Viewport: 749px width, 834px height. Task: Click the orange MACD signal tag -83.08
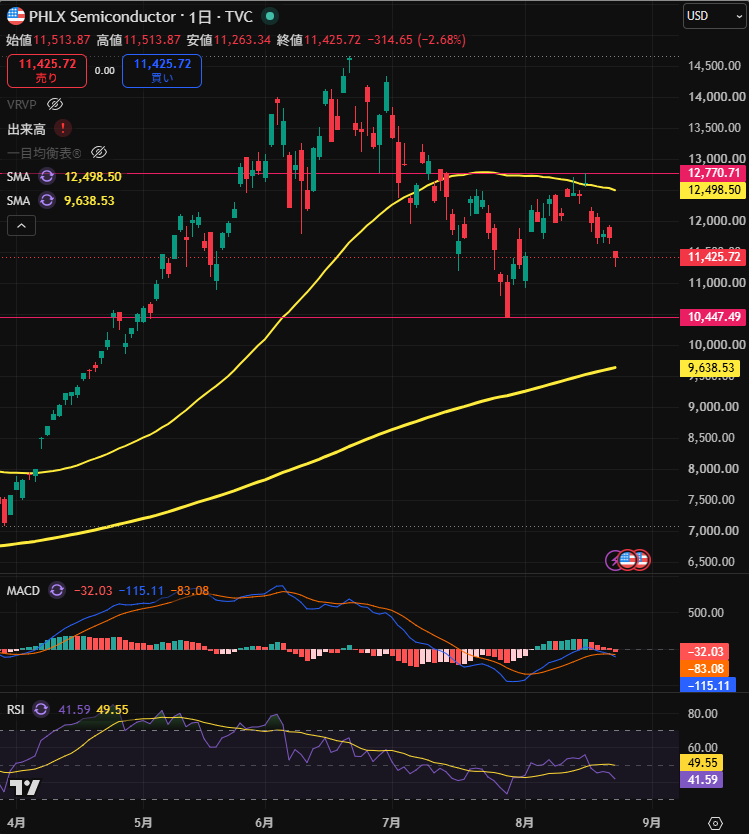tap(704, 669)
